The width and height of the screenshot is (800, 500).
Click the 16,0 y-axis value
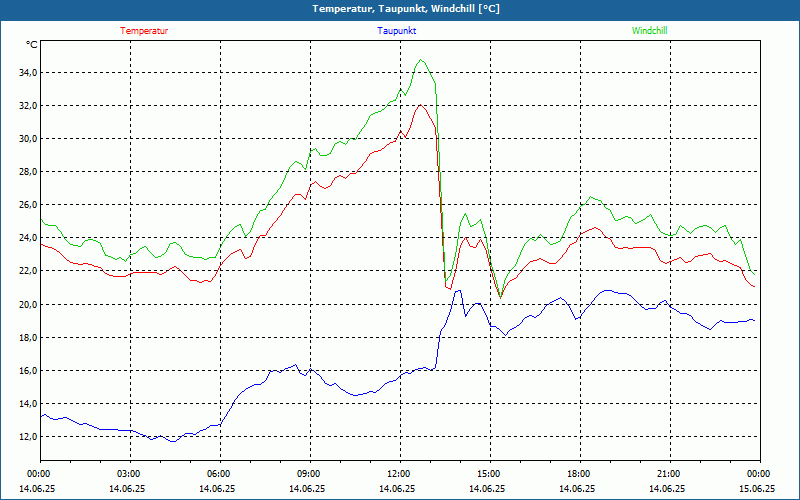click(x=28, y=371)
